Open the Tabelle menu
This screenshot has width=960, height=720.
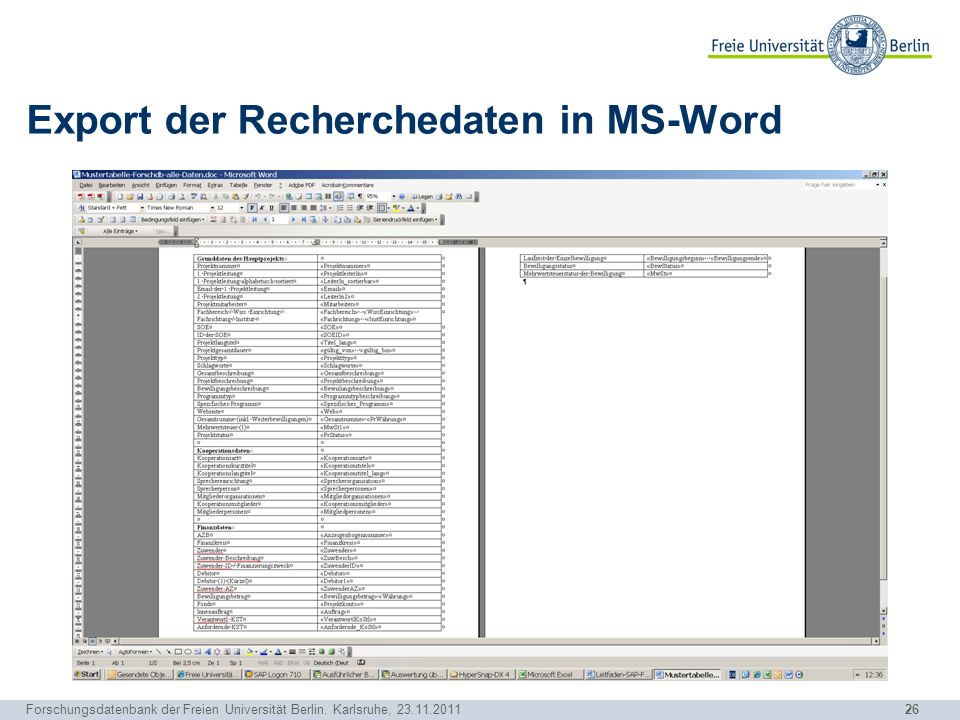[x=238, y=185]
